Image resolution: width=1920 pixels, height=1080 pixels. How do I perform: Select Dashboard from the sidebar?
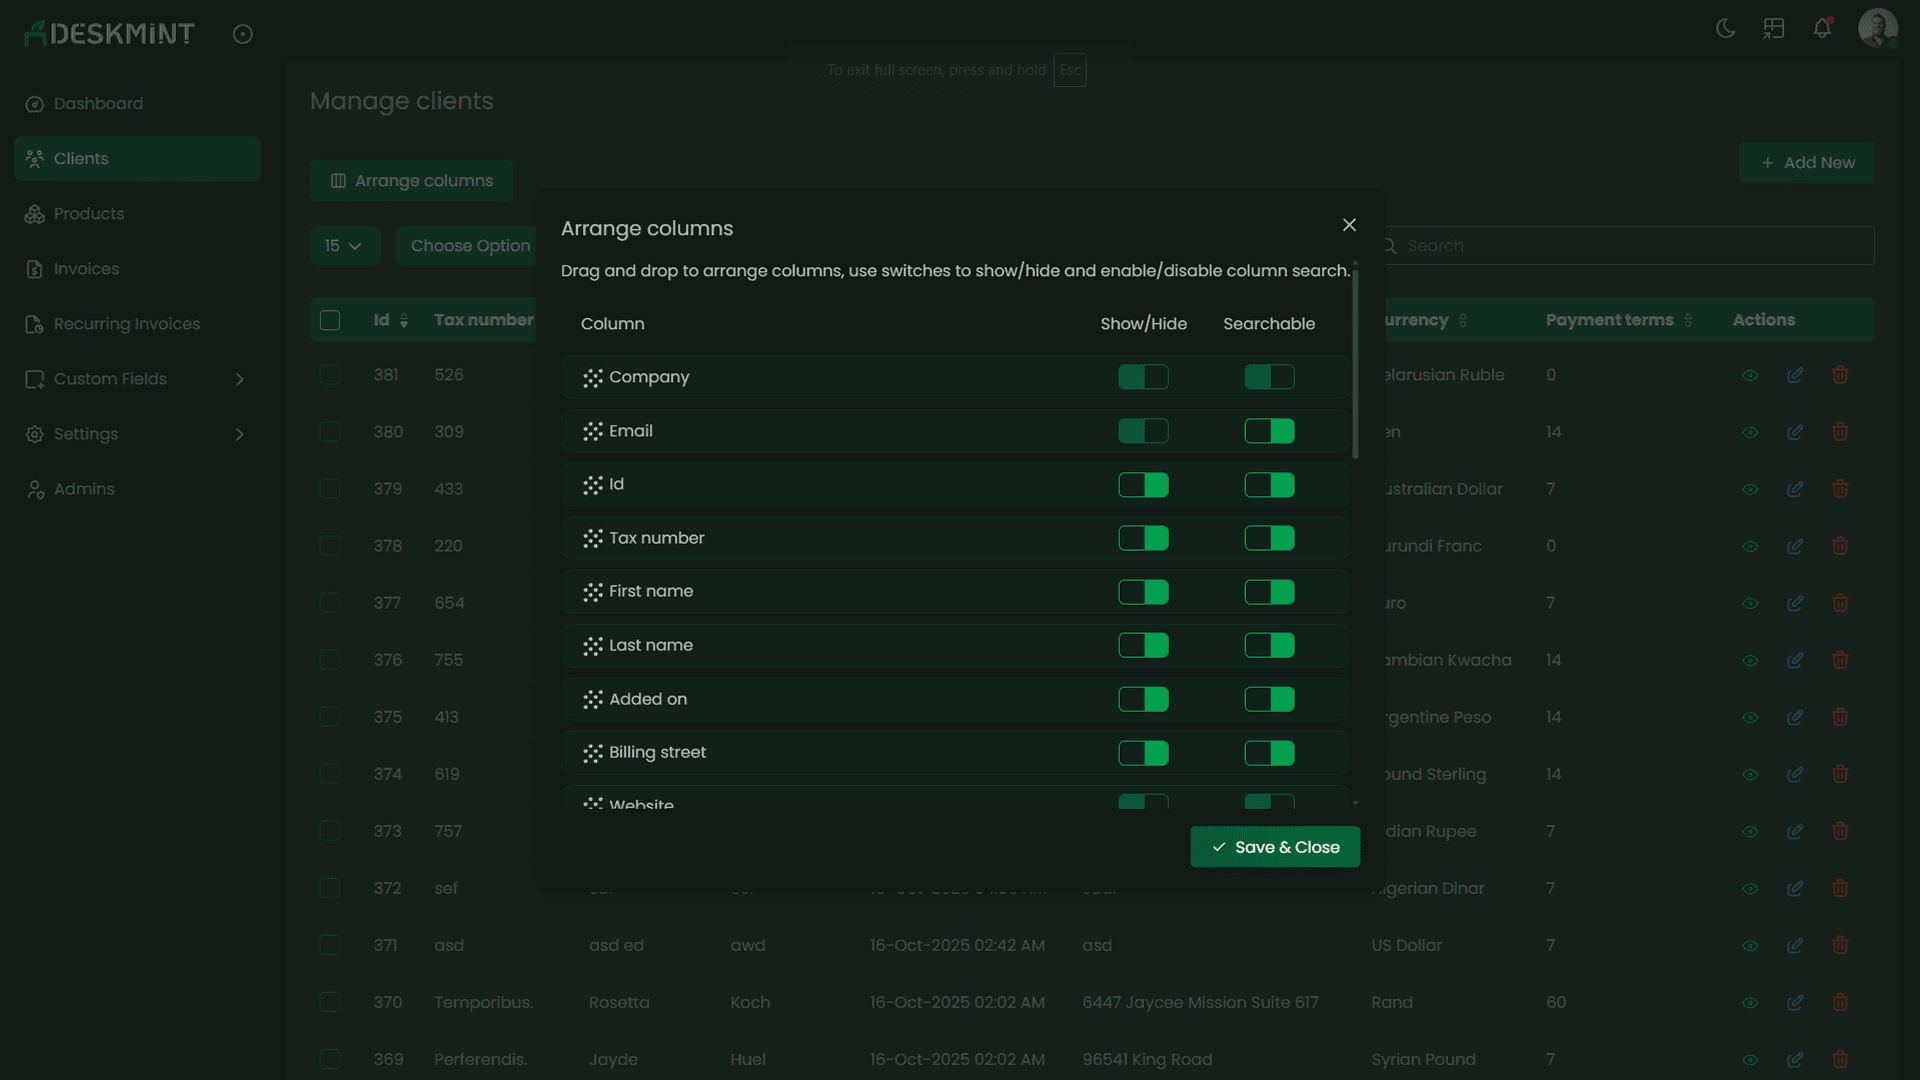(x=96, y=103)
